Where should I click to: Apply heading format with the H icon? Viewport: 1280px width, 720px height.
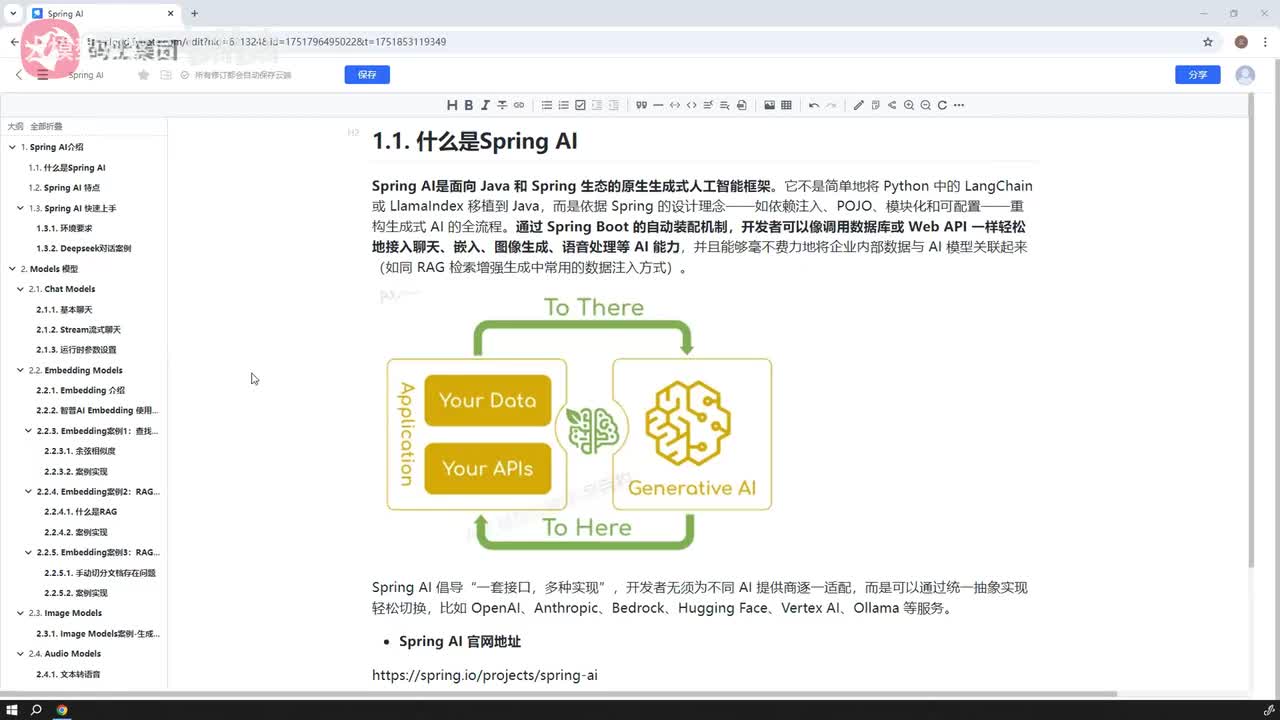click(x=452, y=105)
